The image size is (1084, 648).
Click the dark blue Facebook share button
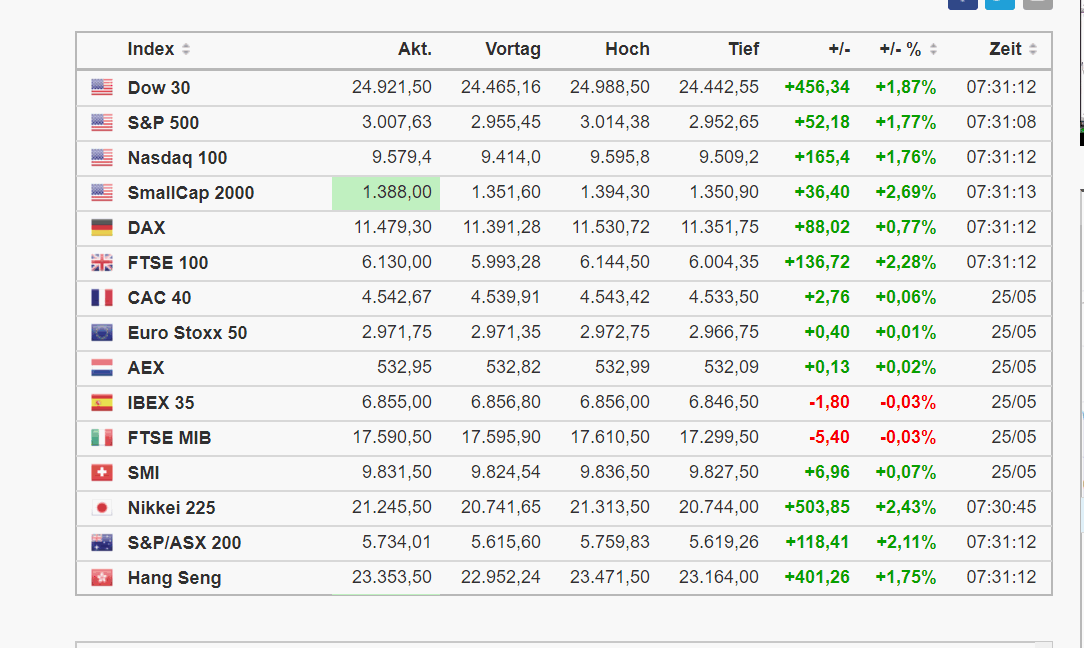(962, 3)
